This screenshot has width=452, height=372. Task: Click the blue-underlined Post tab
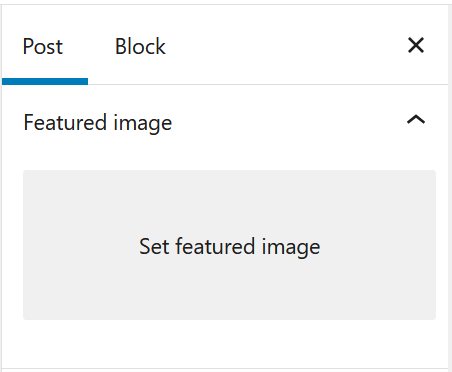(45, 46)
